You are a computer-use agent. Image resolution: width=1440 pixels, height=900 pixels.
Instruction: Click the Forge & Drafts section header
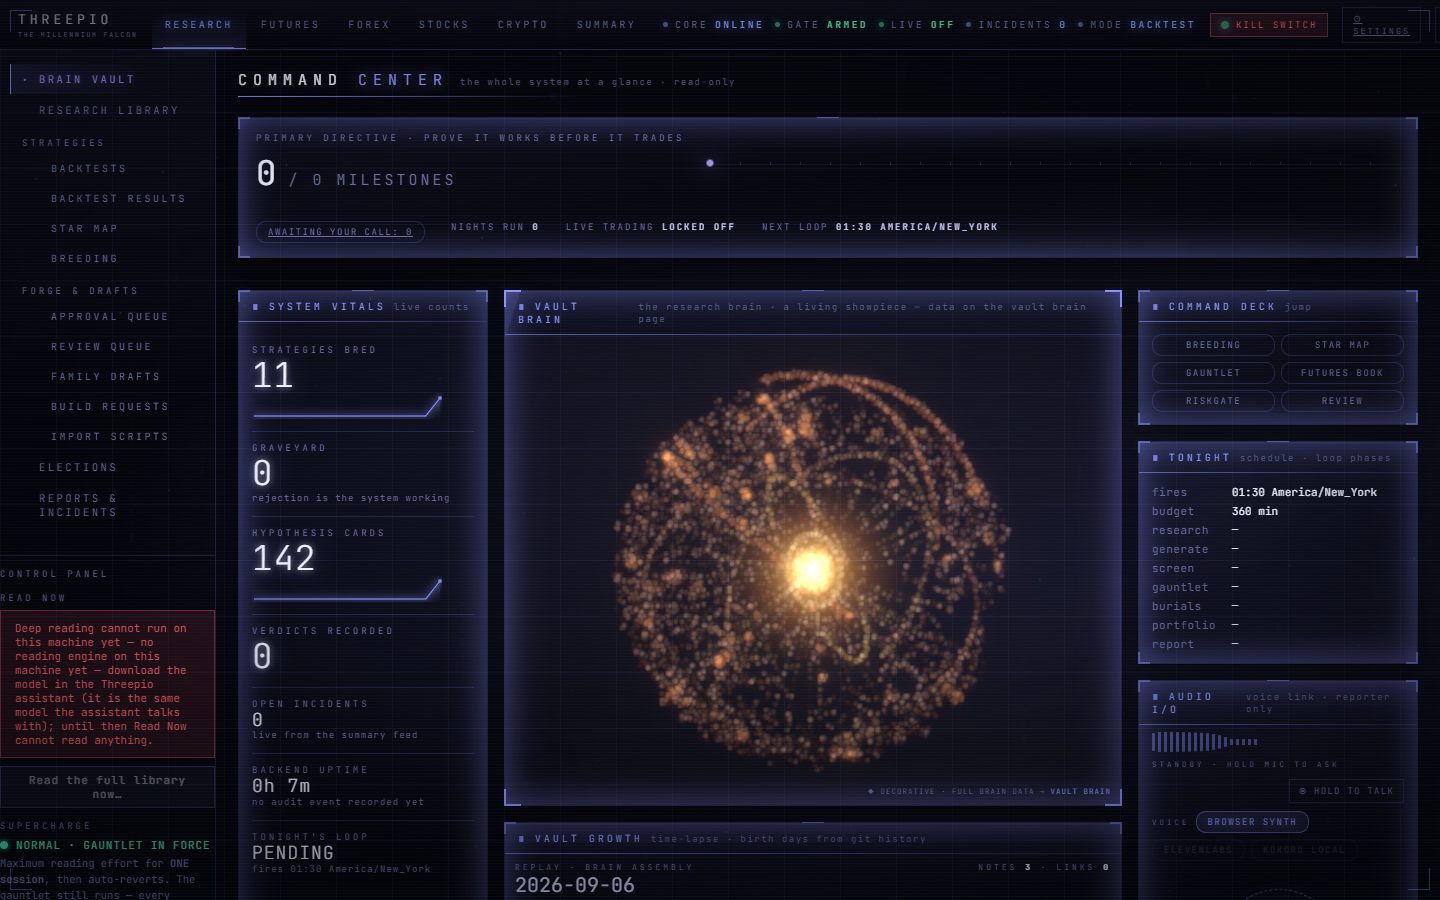tap(80, 291)
